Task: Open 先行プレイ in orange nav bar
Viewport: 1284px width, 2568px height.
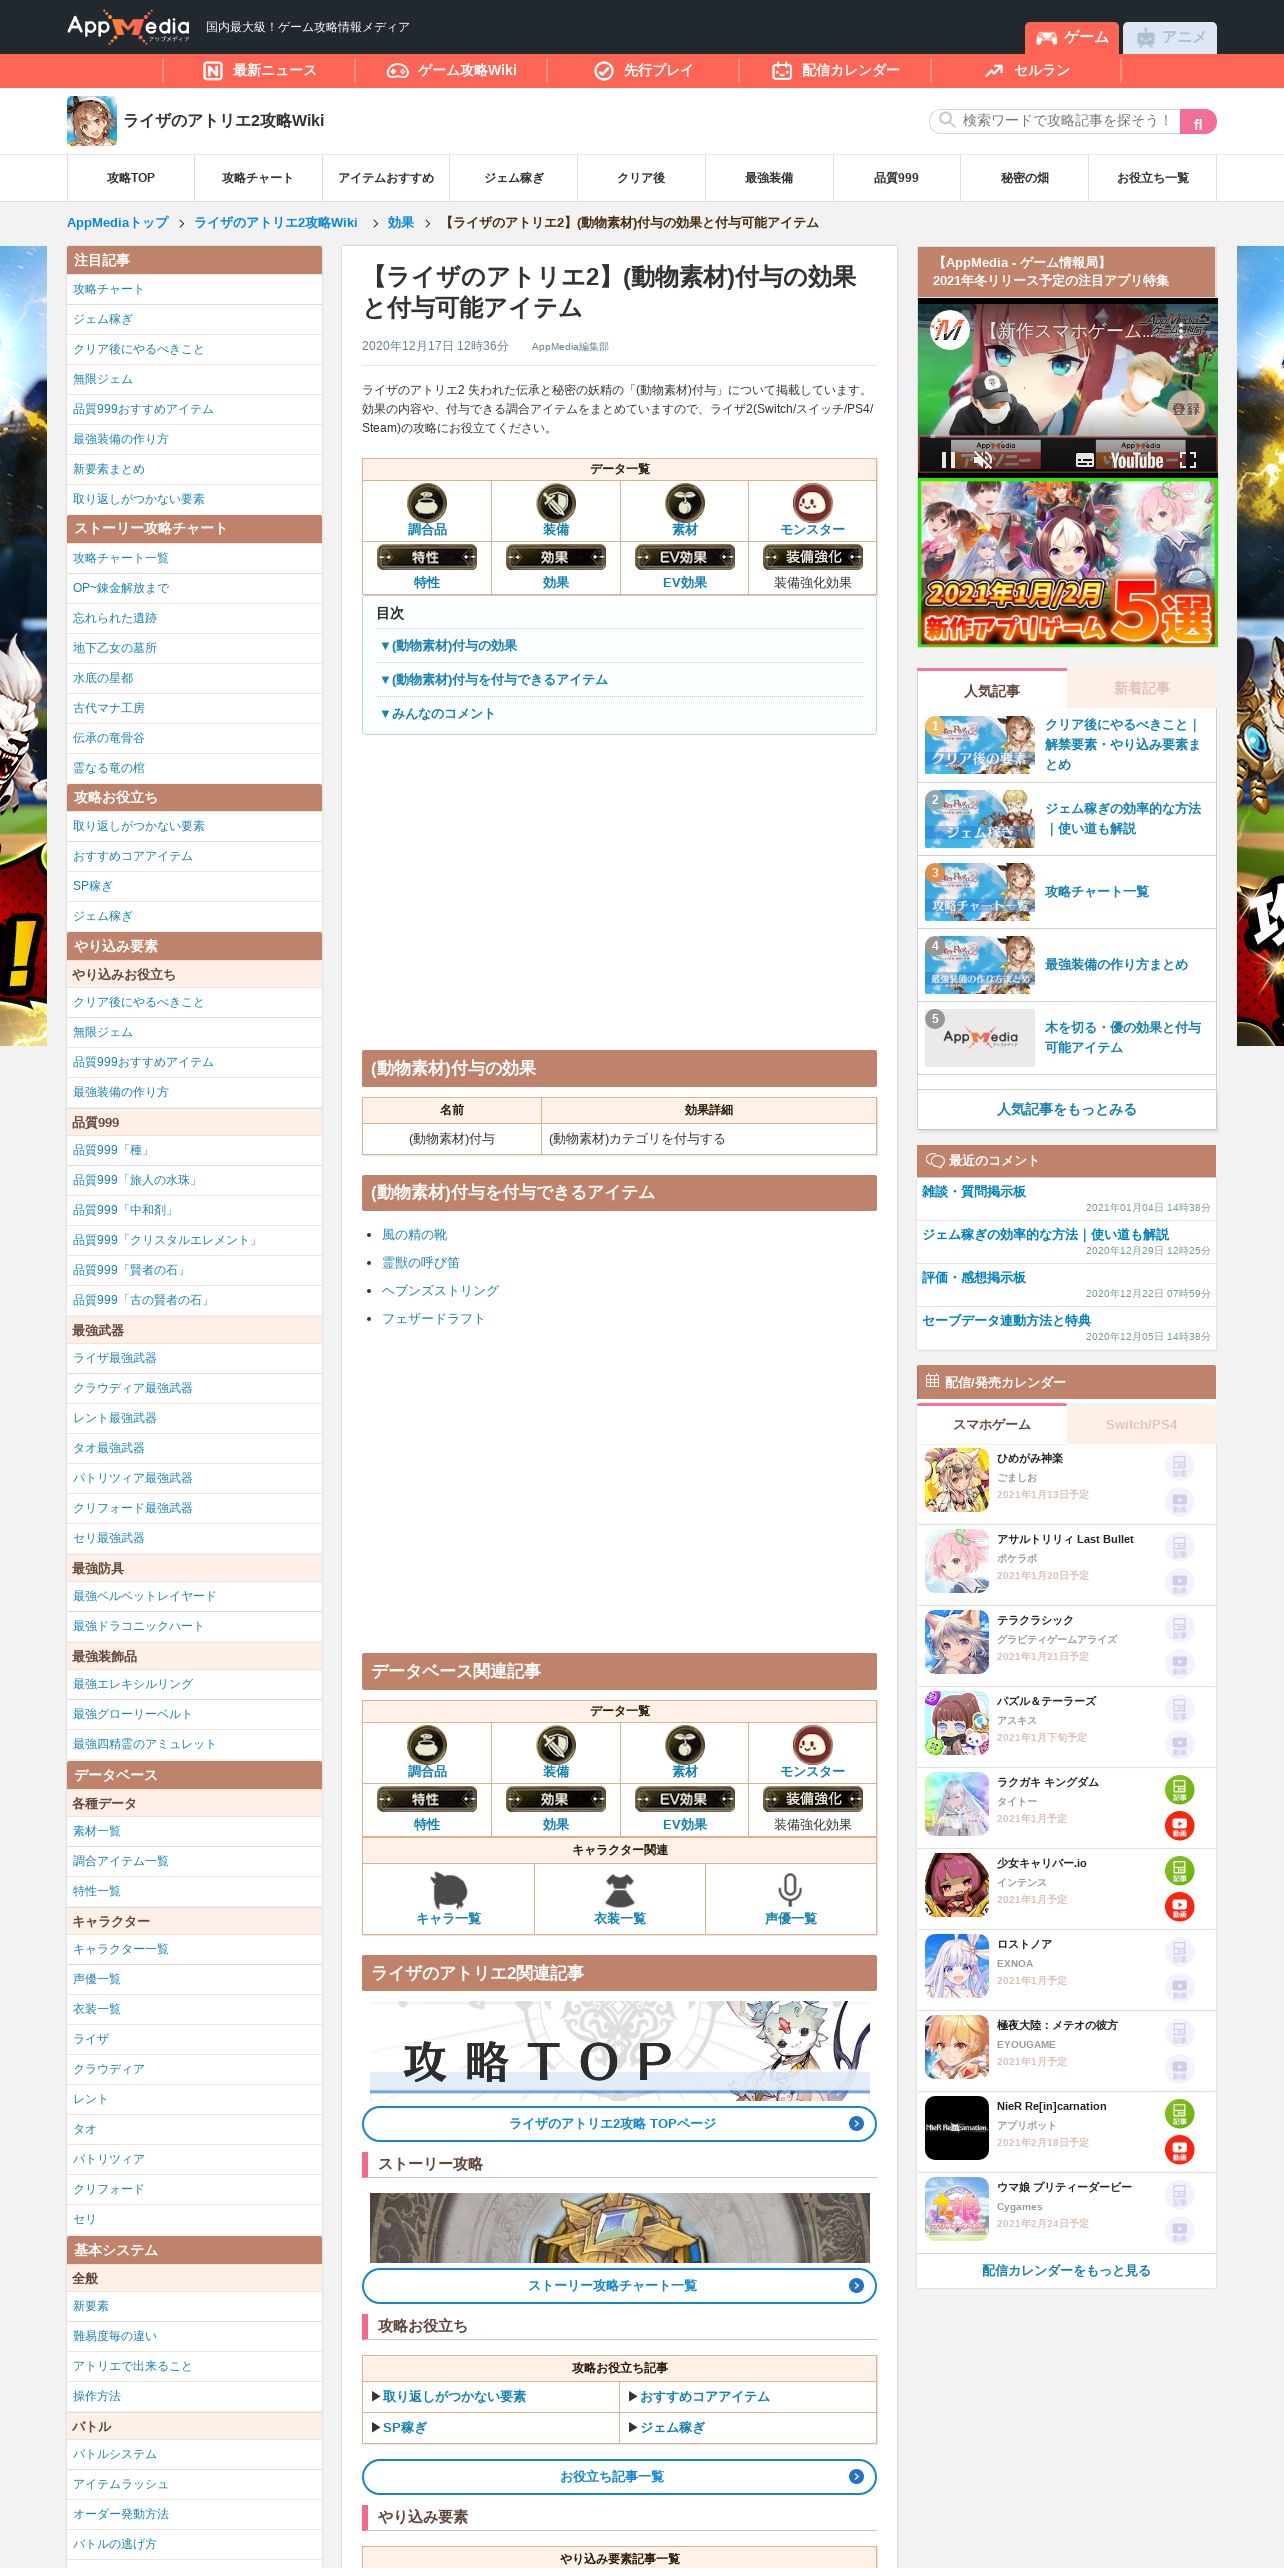Action: pyautogui.click(x=644, y=70)
